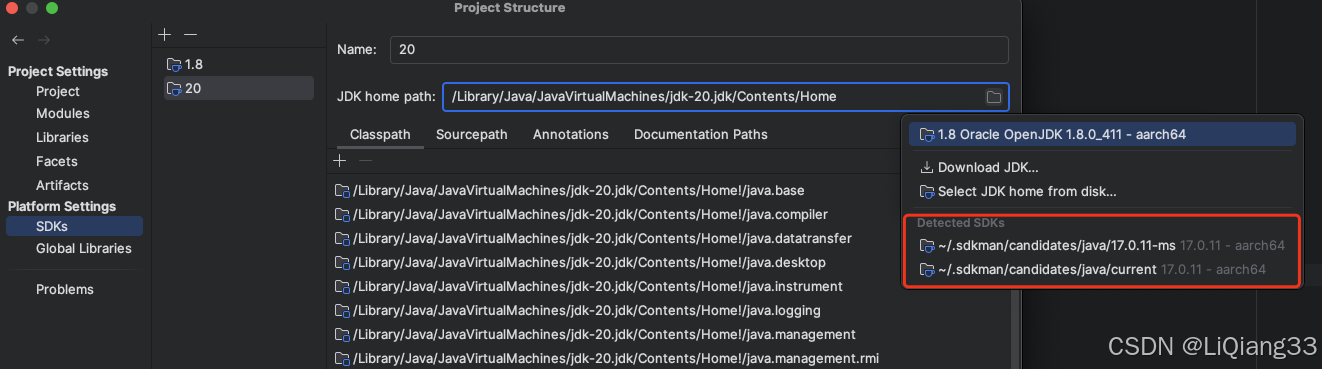The width and height of the screenshot is (1322, 369).
Task: Switch to Sourcepath tab
Action: tap(472, 134)
